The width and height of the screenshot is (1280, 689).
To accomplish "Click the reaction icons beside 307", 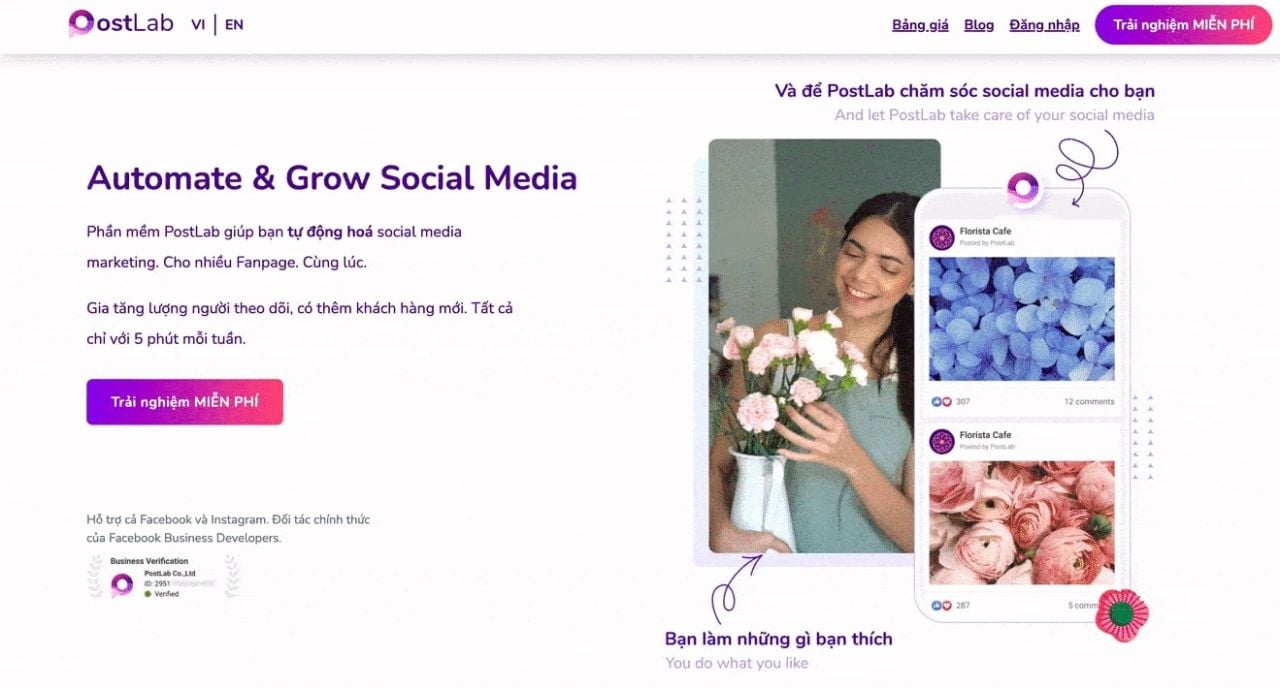I will pyautogui.click(x=941, y=401).
